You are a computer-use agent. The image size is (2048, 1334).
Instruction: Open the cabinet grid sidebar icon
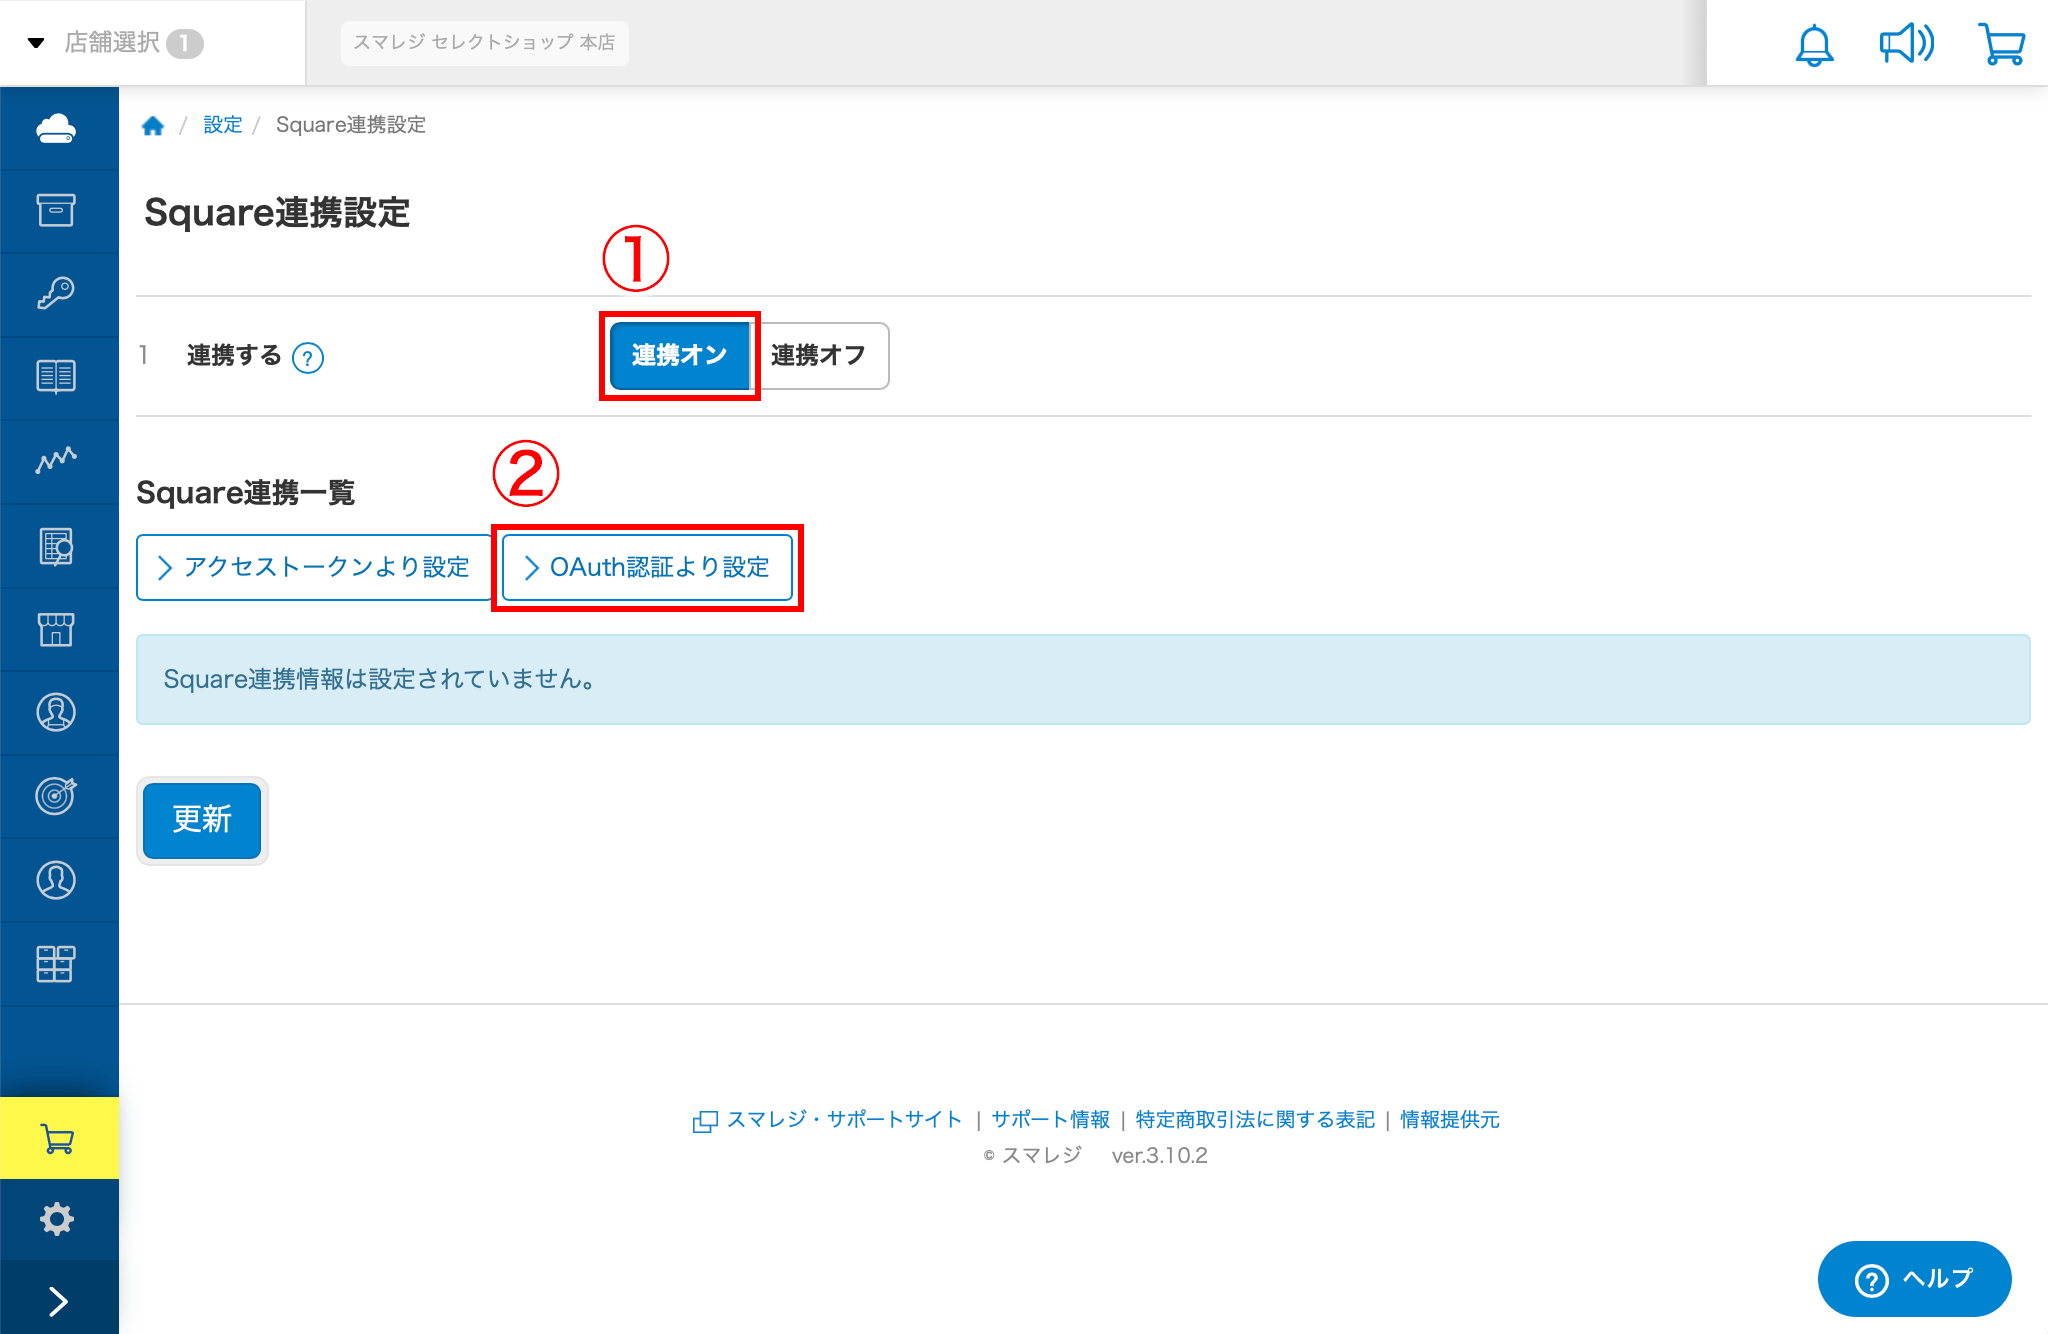56,964
